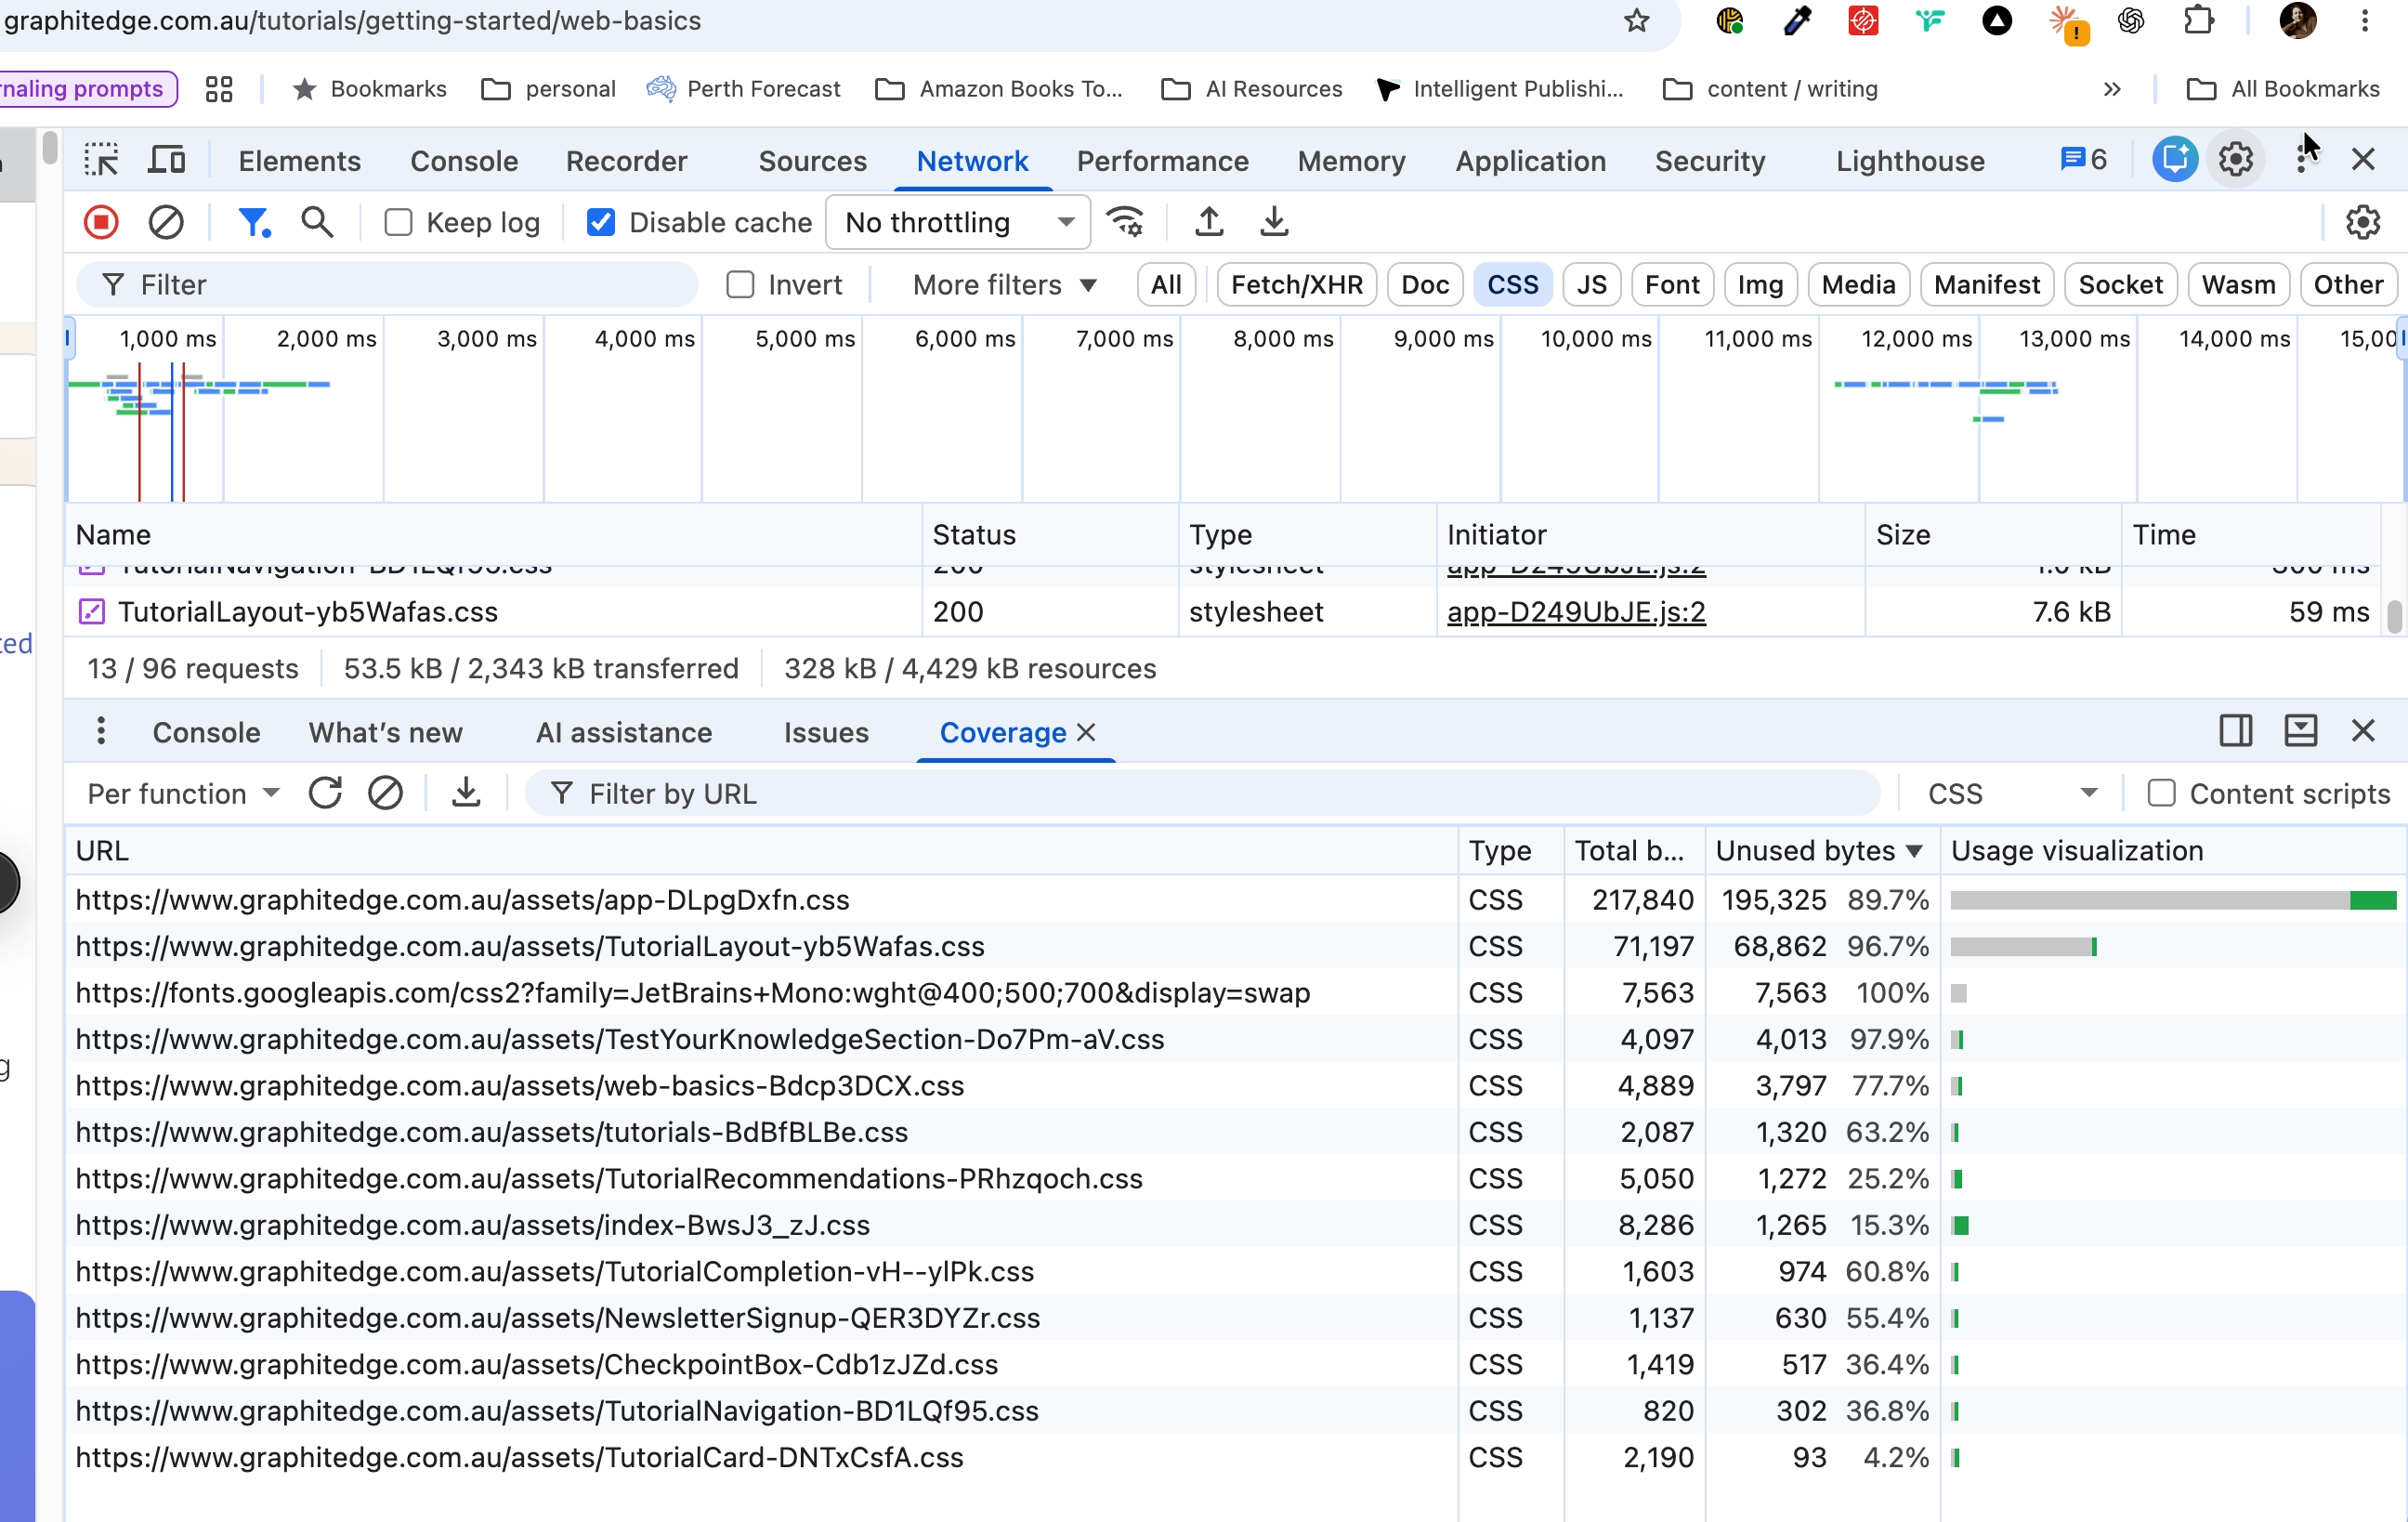Viewport: 2408px width, 1522px height.
Task: Select the Fetch/XHR filter button
Action: pyautogui.click(x=1296, y=285)
